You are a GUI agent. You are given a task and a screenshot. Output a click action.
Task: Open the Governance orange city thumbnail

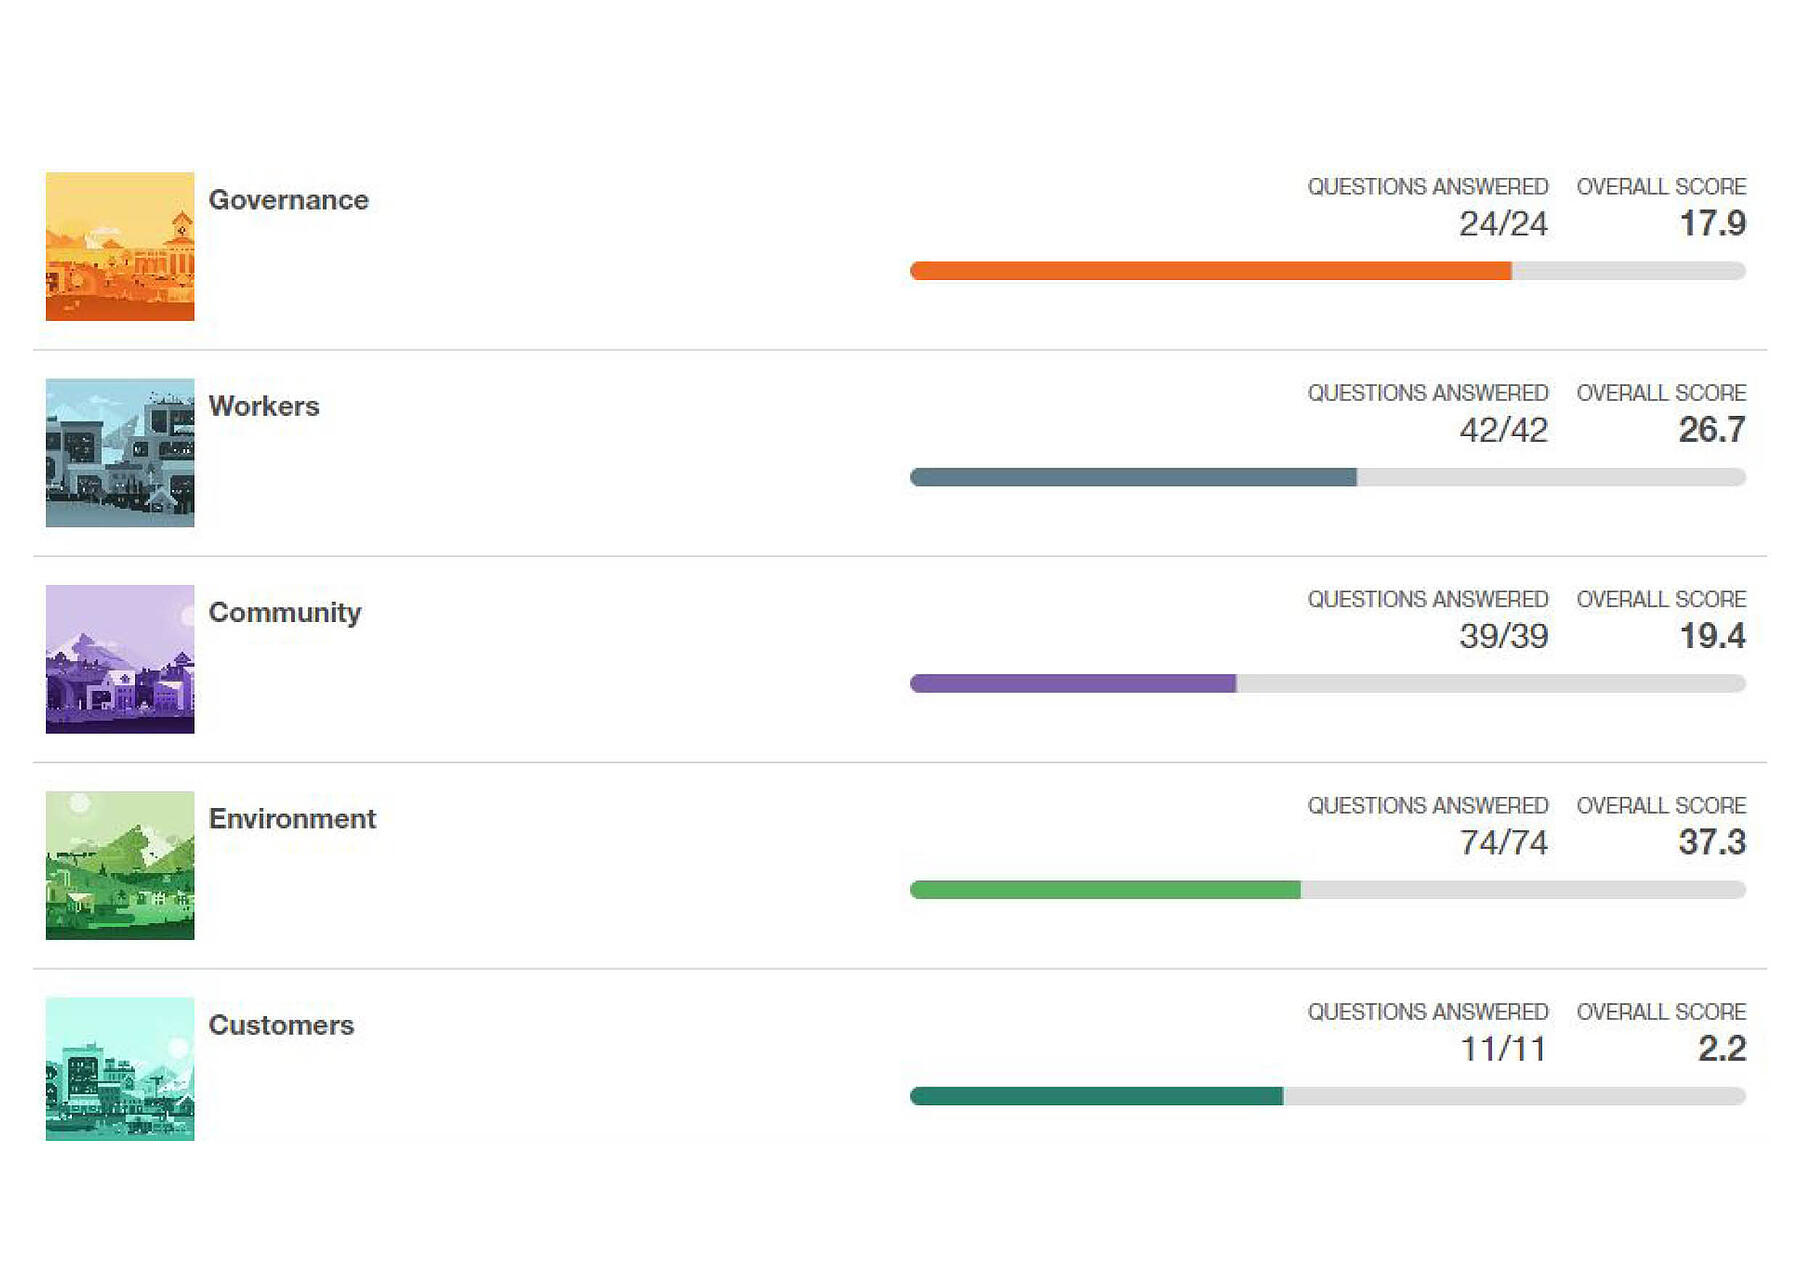120,246
